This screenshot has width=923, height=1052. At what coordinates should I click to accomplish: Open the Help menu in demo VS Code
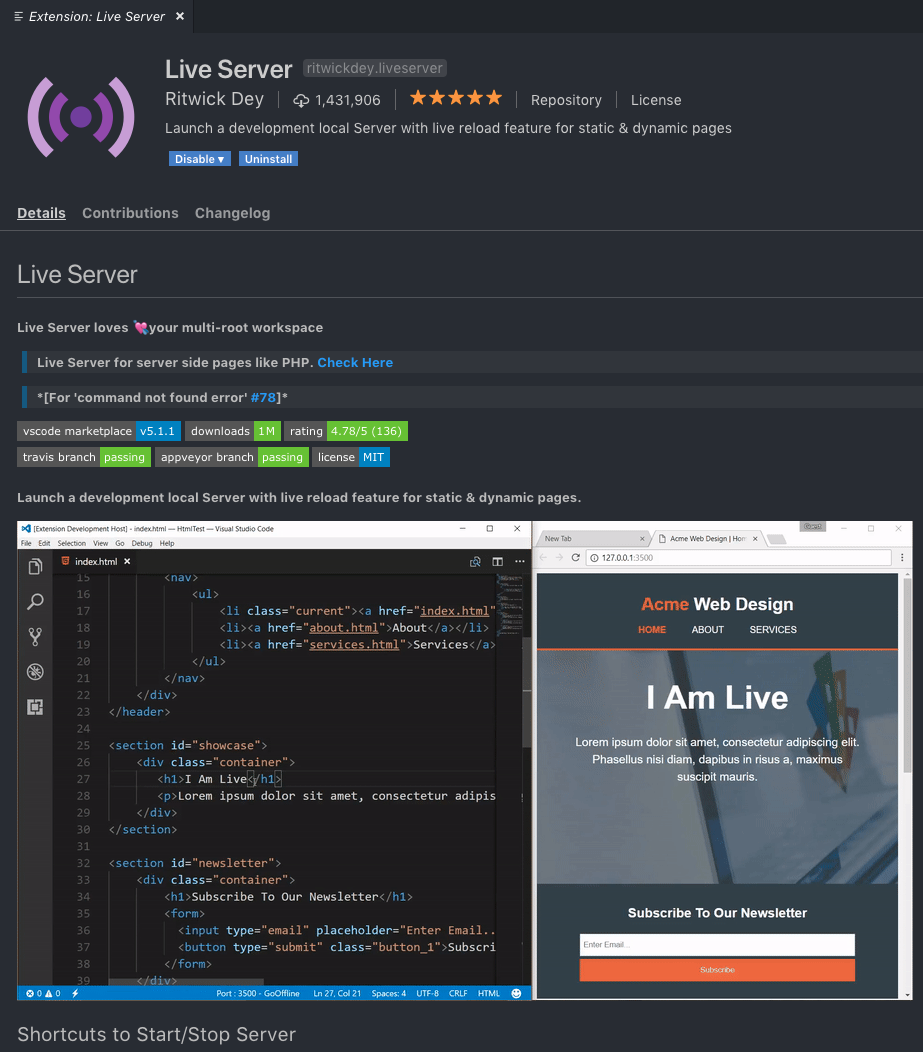(x=167, y=543)
